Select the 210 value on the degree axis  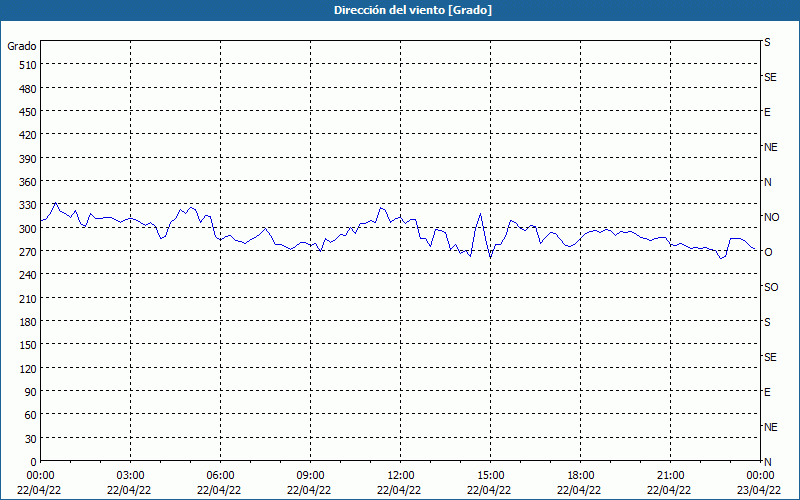28,299
